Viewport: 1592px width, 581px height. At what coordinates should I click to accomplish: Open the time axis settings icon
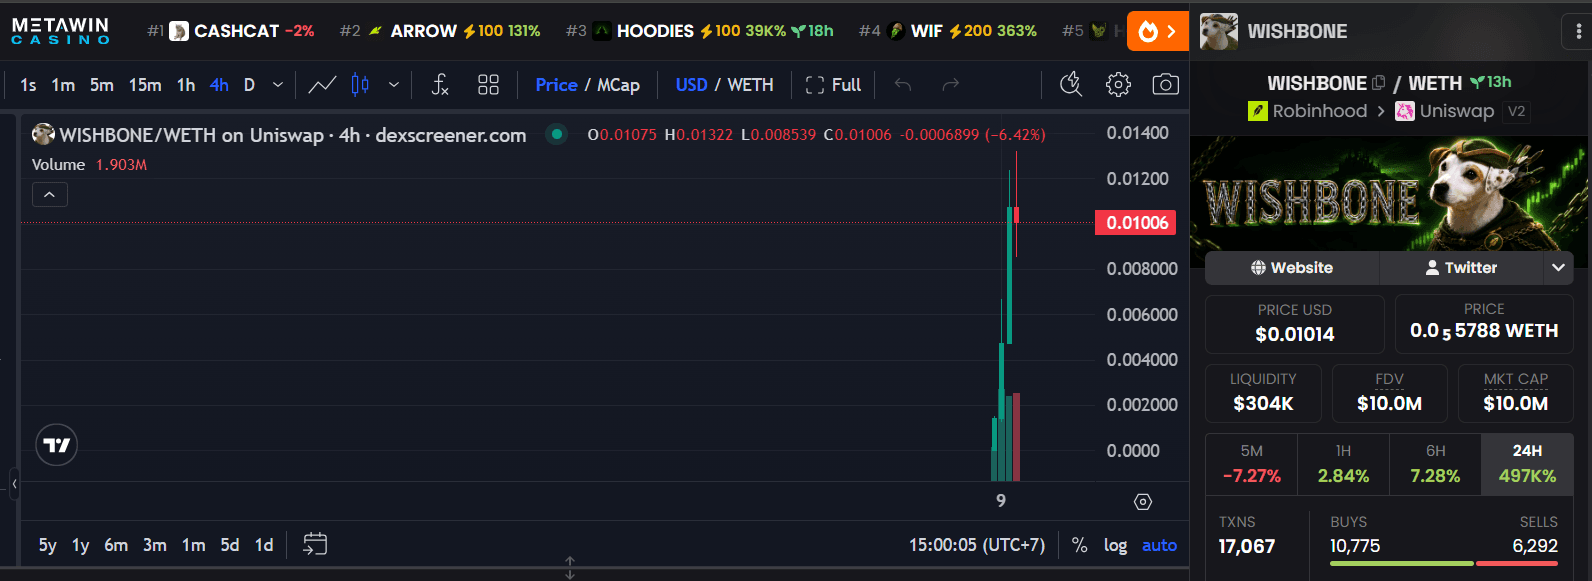point(1143,501)
